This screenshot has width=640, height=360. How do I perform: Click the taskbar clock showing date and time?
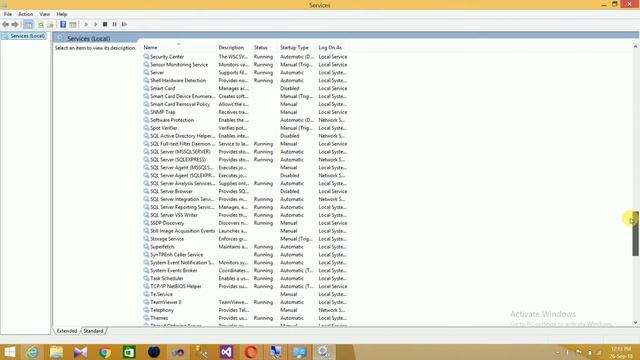click(621, 352)
